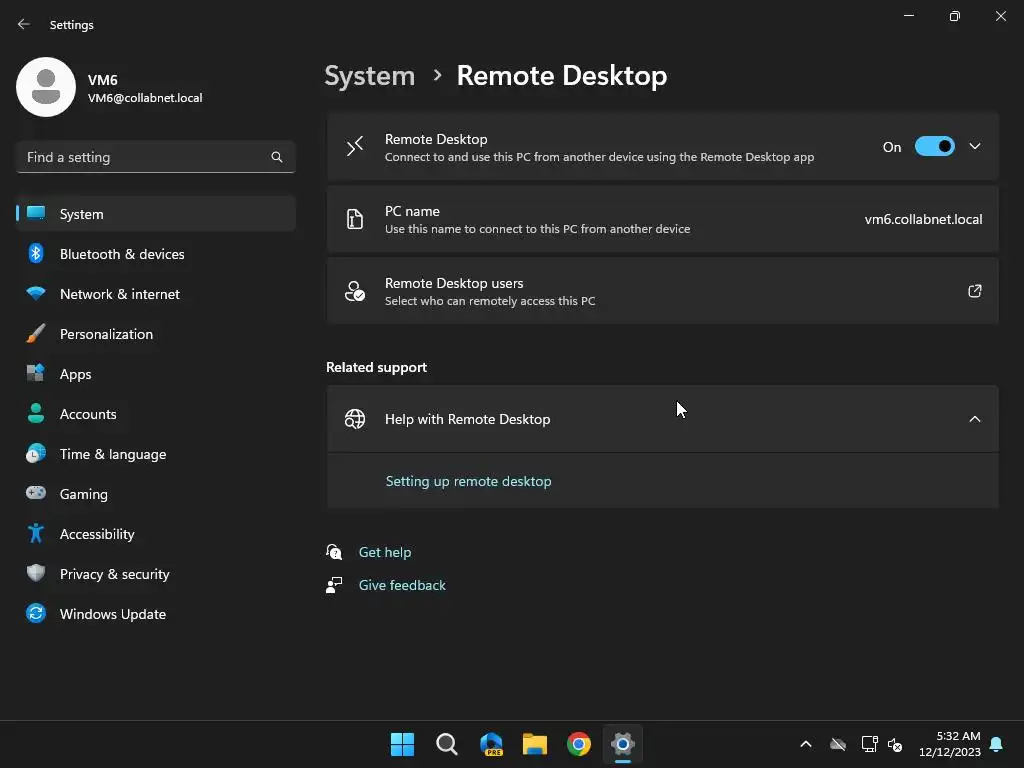Show hidden tray icons chevron
Screen dimensions: 1024x768
[806, 744]
